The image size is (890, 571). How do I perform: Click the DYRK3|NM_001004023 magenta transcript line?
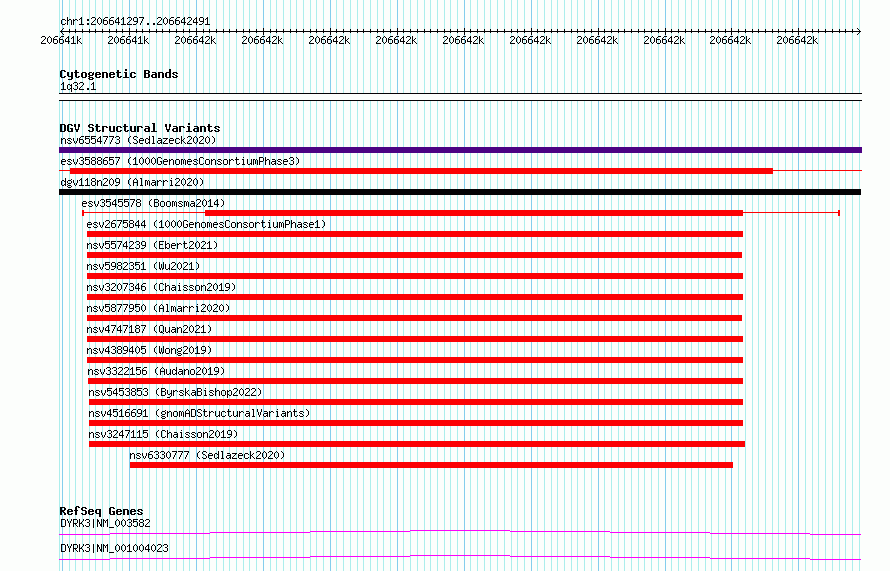pos(460,557)
